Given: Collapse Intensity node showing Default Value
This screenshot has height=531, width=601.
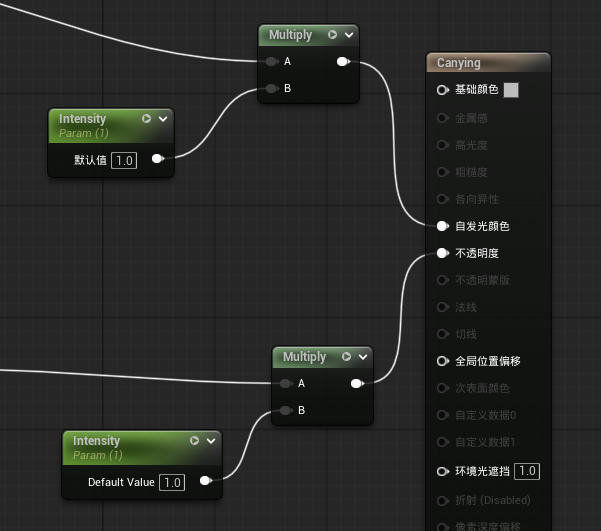Looking at the screenshot, I should [x=211, y=441].
